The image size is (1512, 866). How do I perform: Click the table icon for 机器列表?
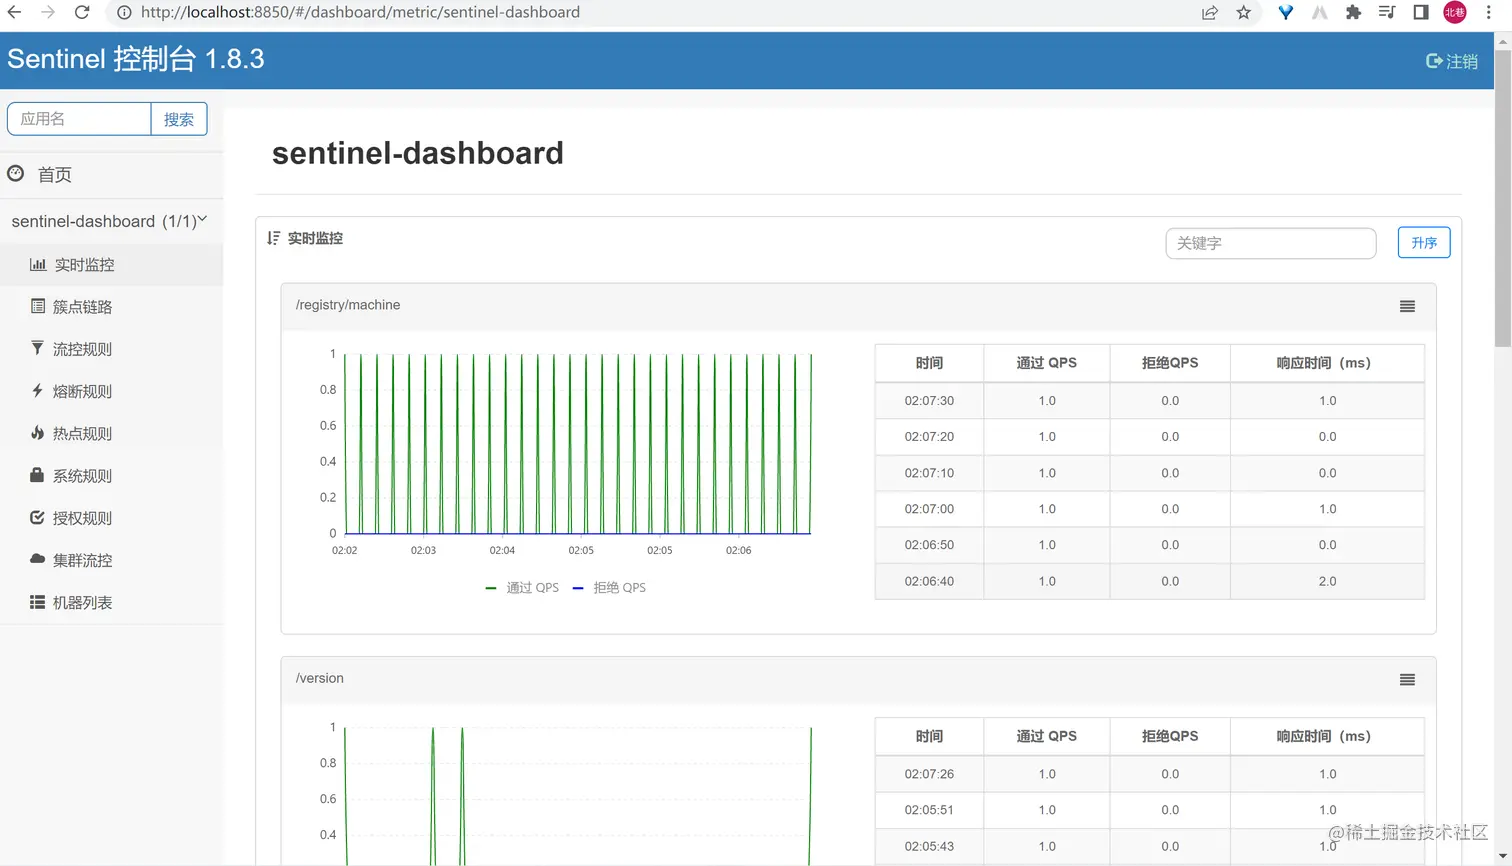37,602
